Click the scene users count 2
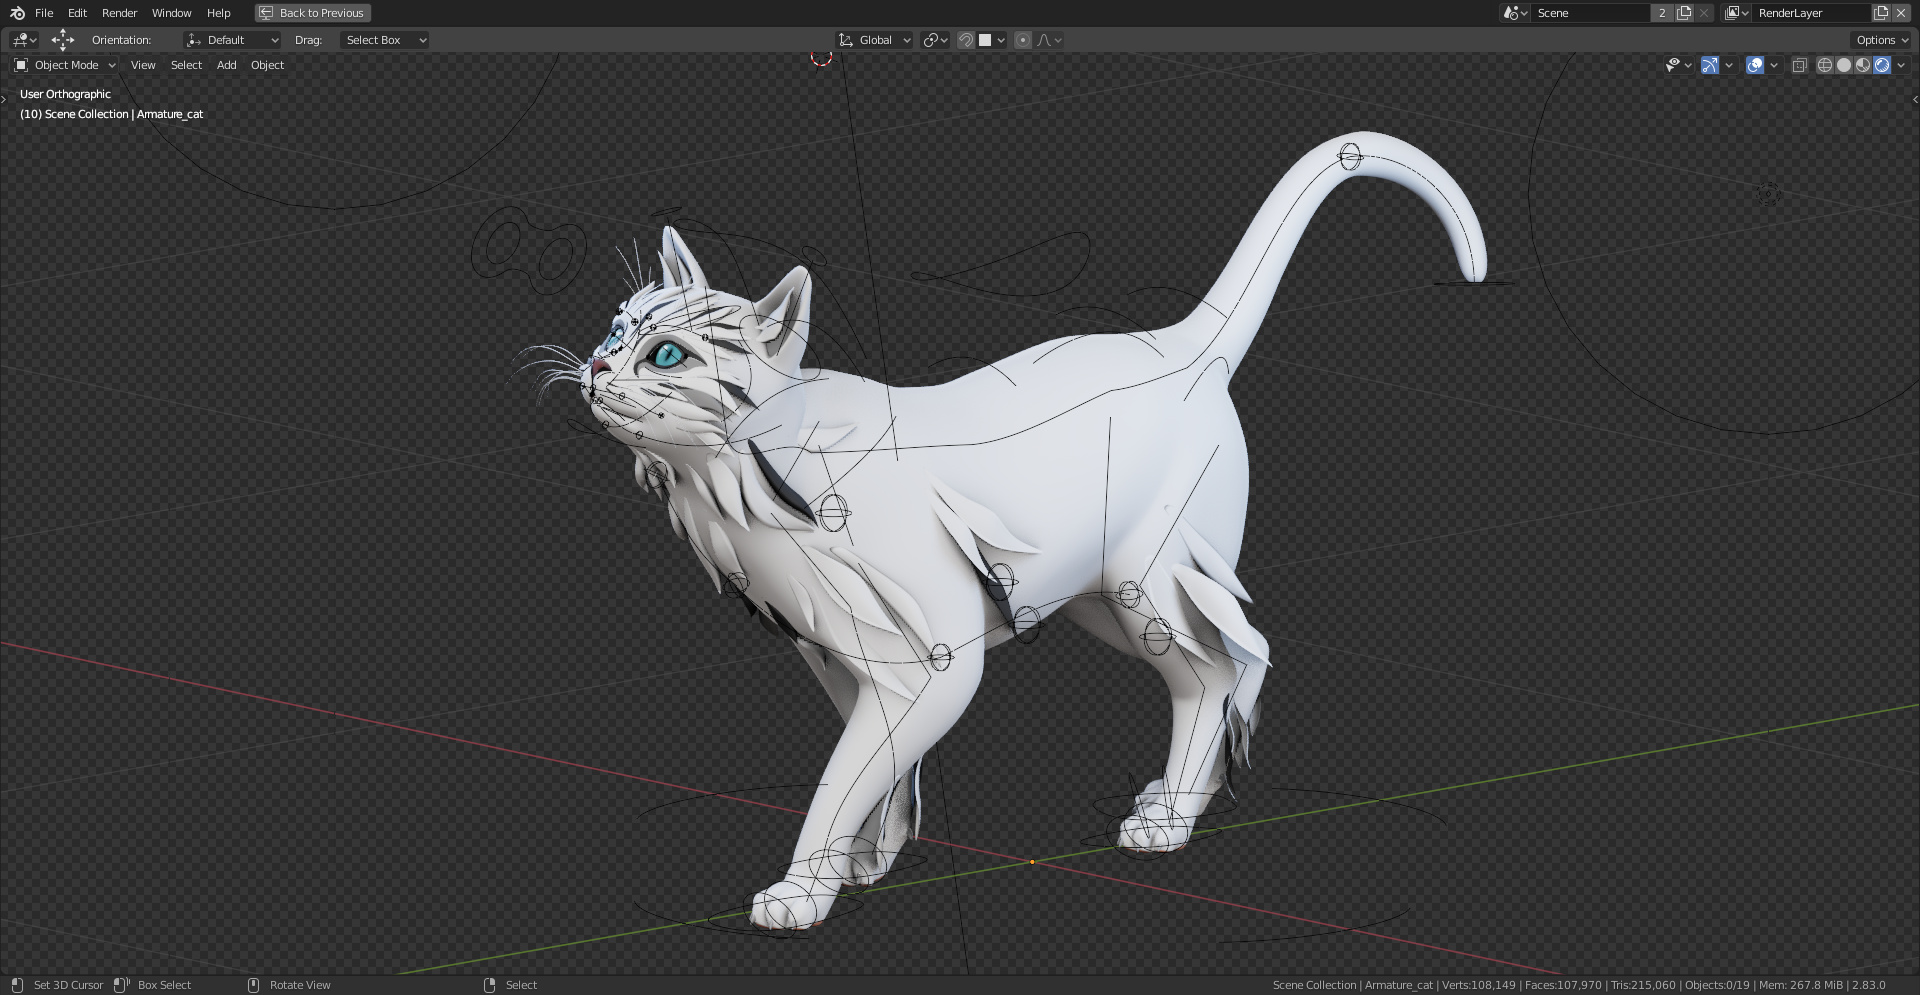The height and width of the screenshot is (995, 1920). 1662,13
